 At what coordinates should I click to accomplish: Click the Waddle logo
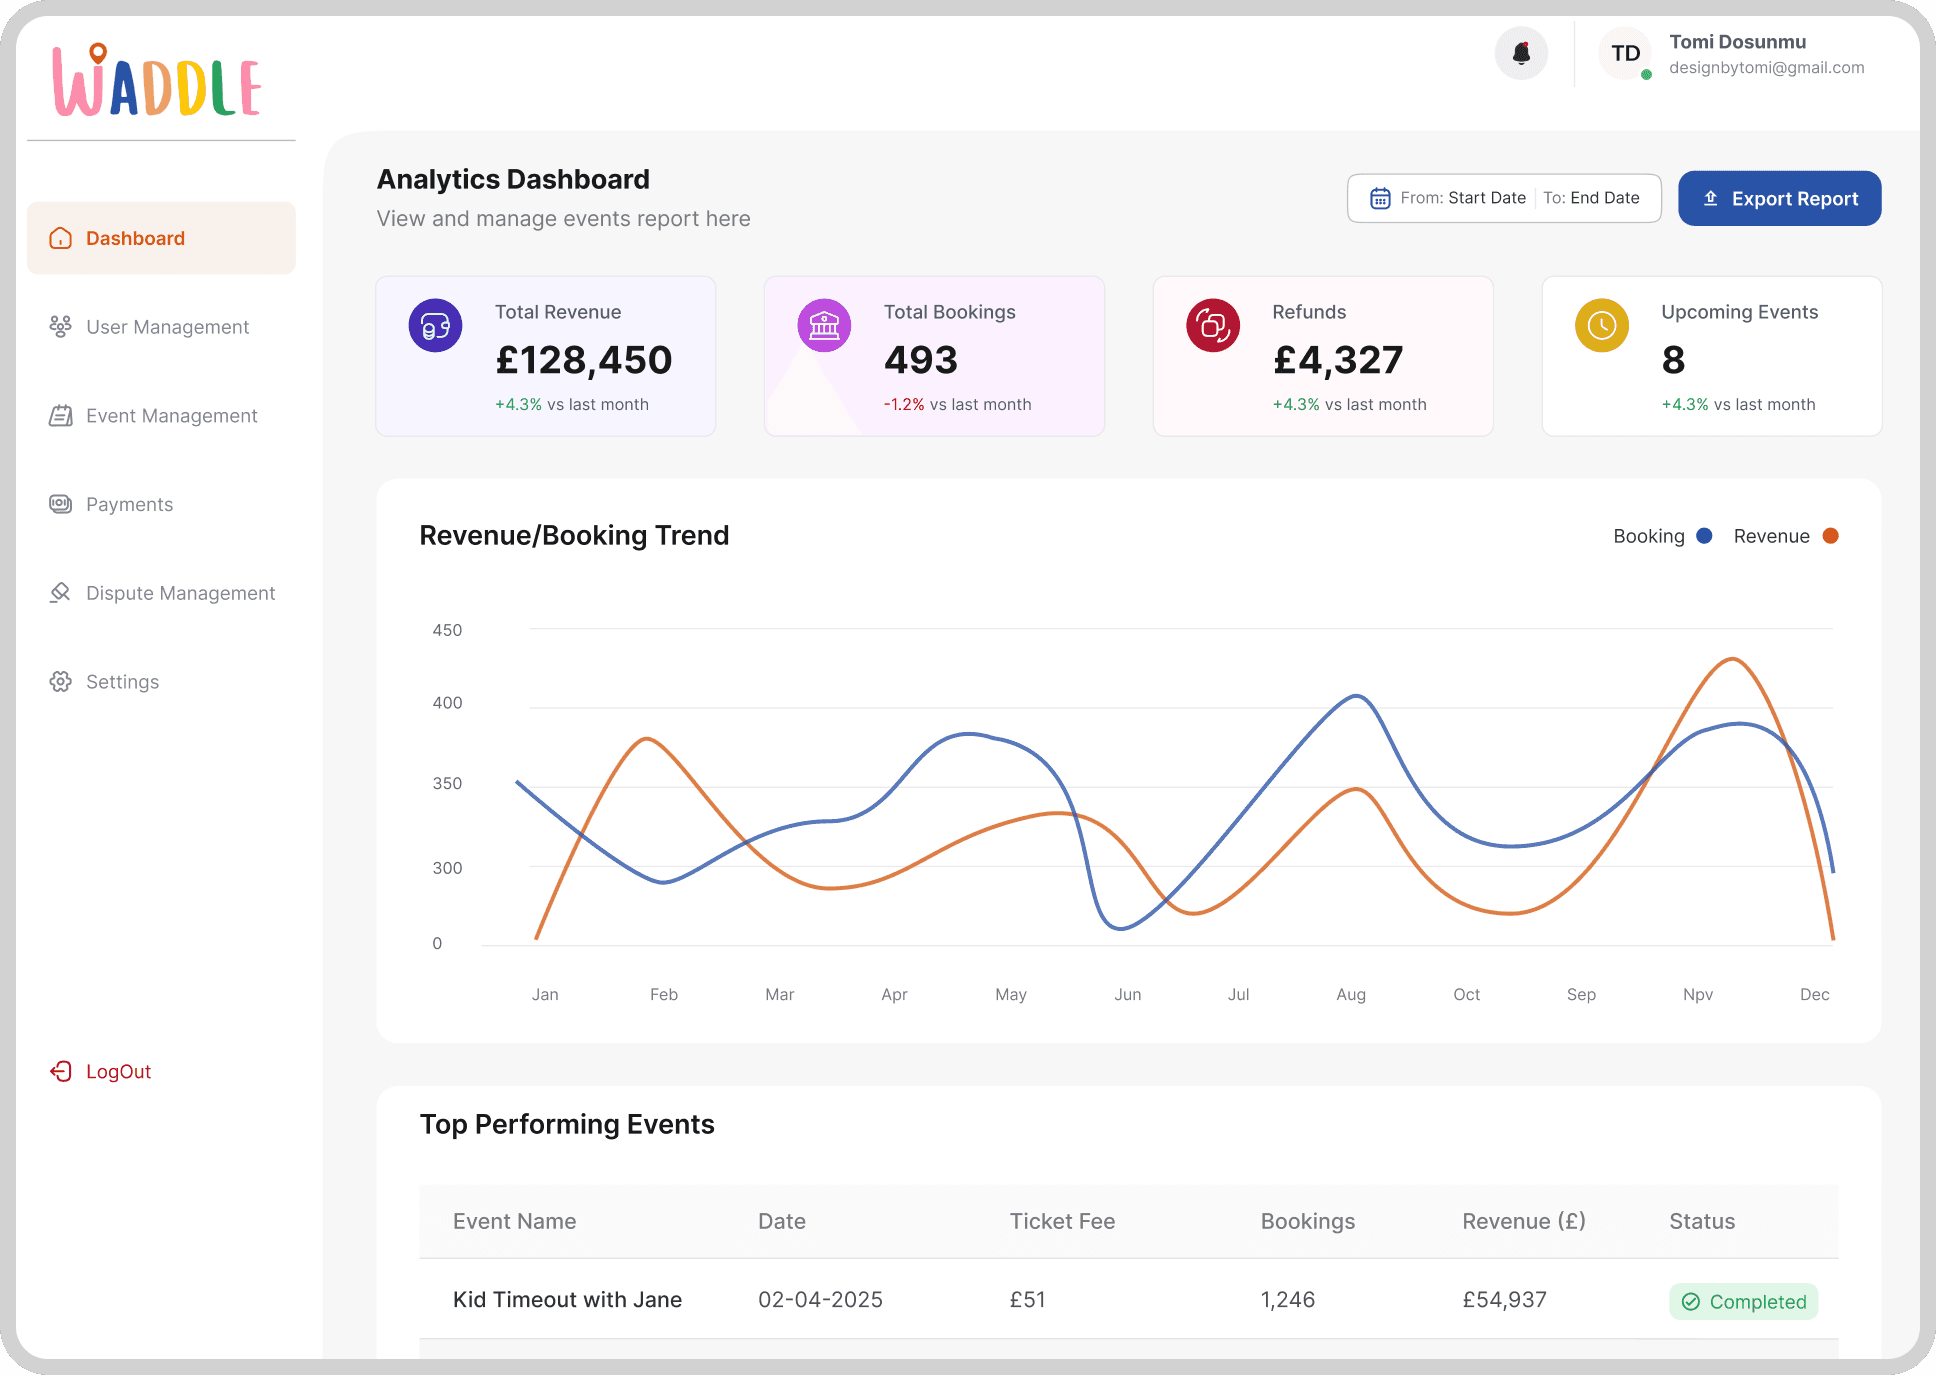157,81
